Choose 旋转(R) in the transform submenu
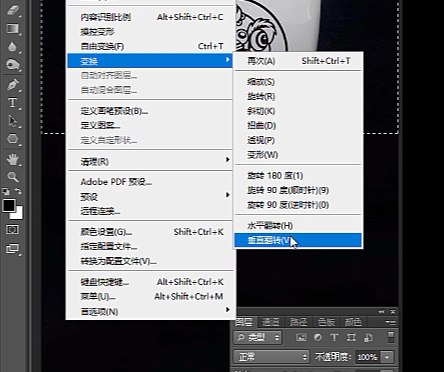The height and width of the screenshot is (372, 444). [x=298, y=97]
